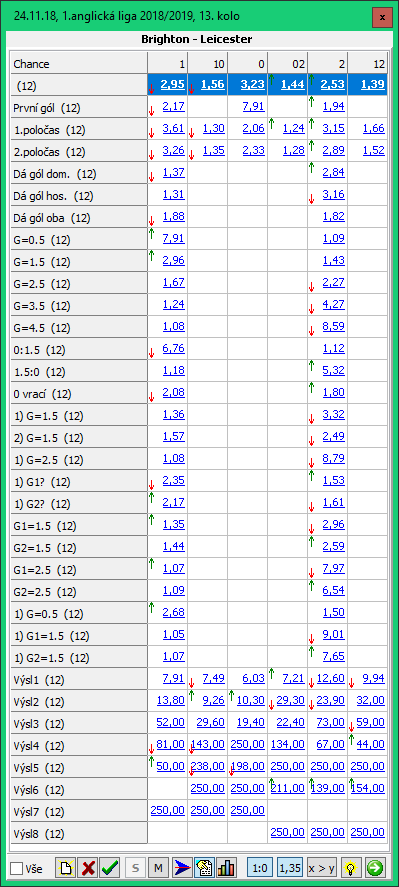Select the Chance column header
The height and width of the screenshot is (887, 399).
click(x=79, y=63)
